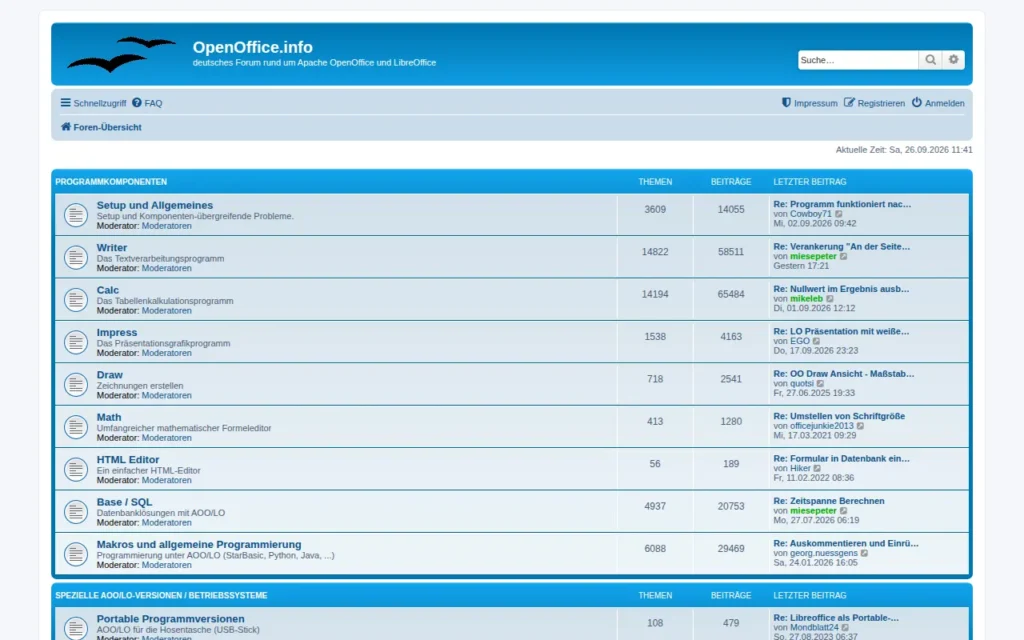This screenshot has height=640, width=1024.
Task: View user profile Cowboy71
Action: (x=811, y=214)
